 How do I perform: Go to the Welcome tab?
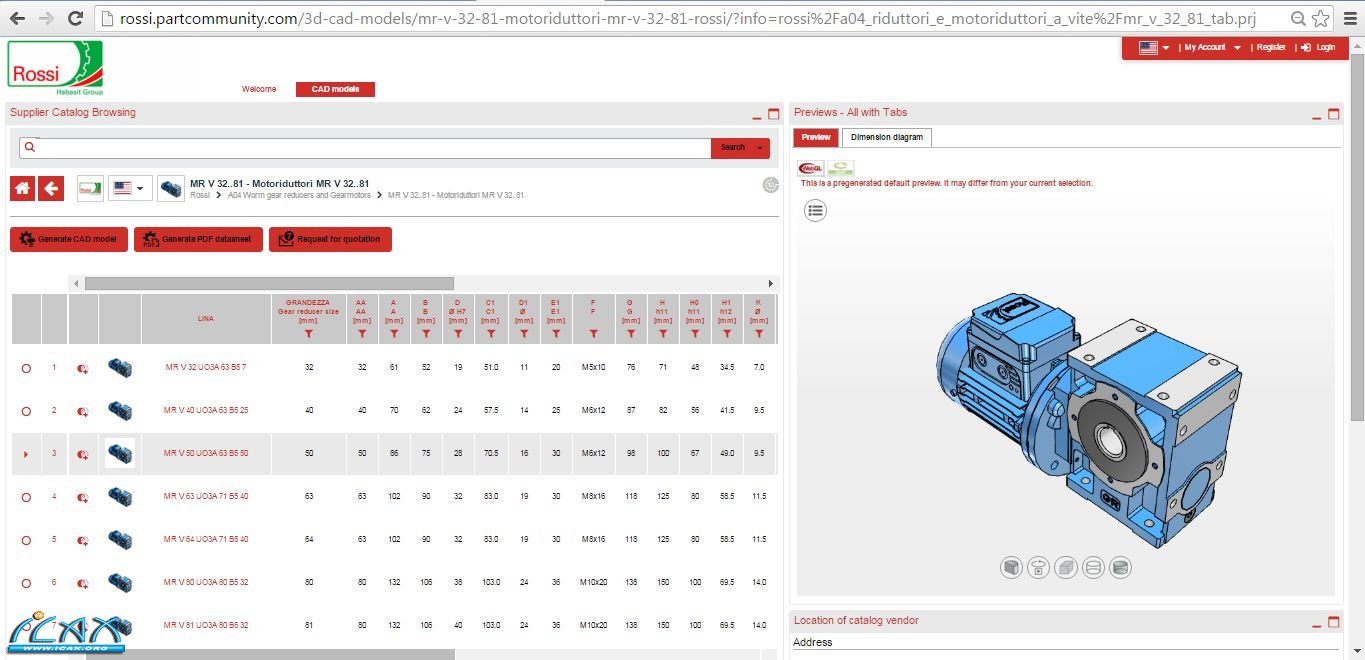tap(259, 89)
